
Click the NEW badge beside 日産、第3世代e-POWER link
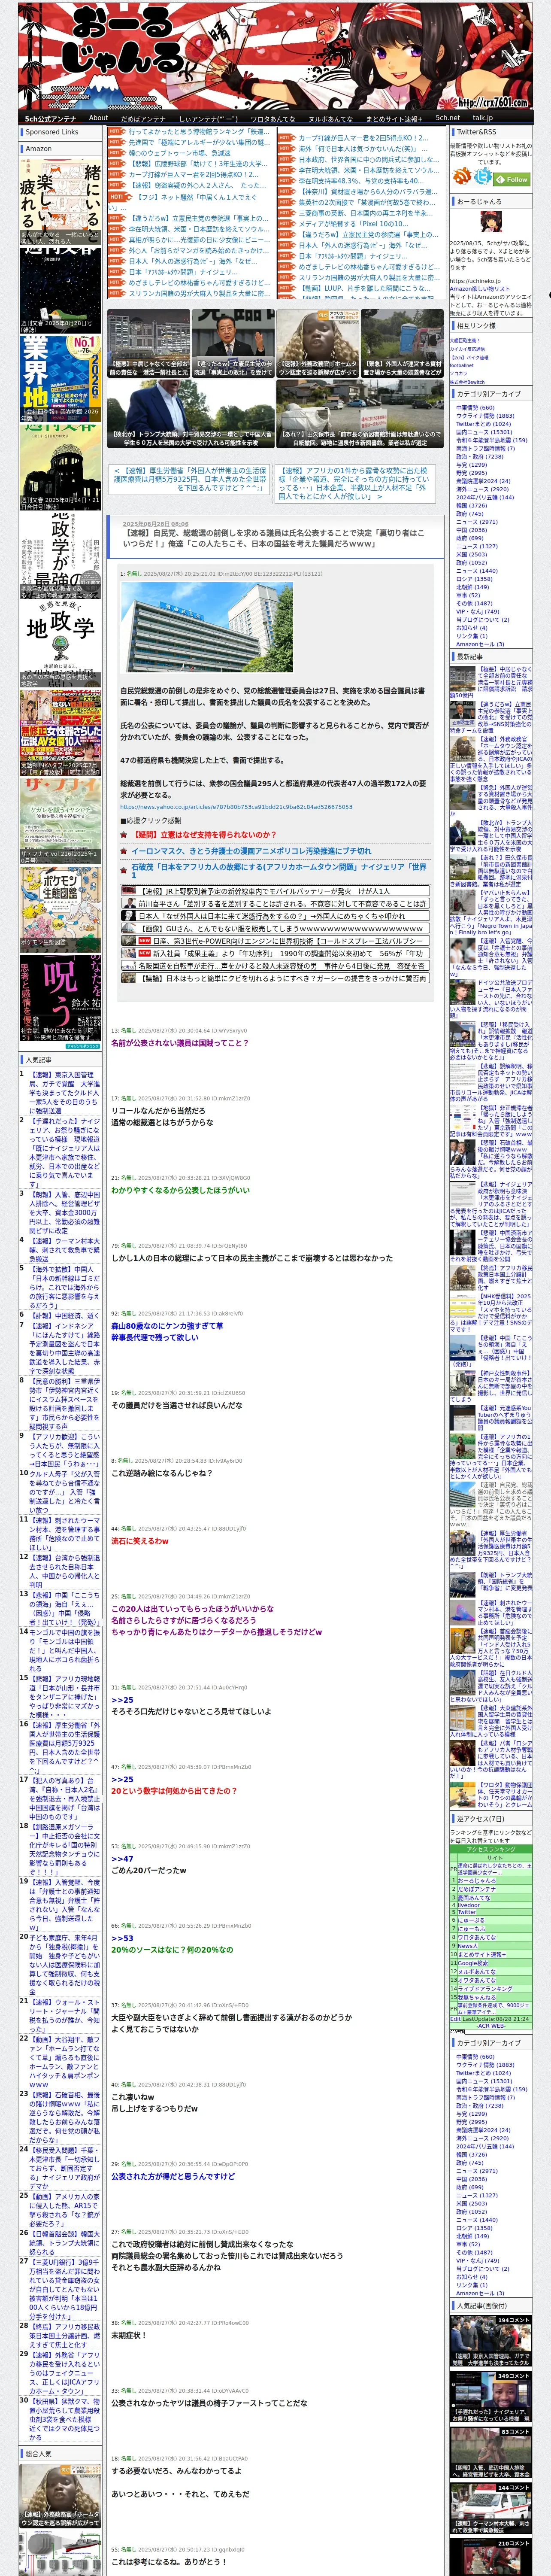click(x=144, y=941)
